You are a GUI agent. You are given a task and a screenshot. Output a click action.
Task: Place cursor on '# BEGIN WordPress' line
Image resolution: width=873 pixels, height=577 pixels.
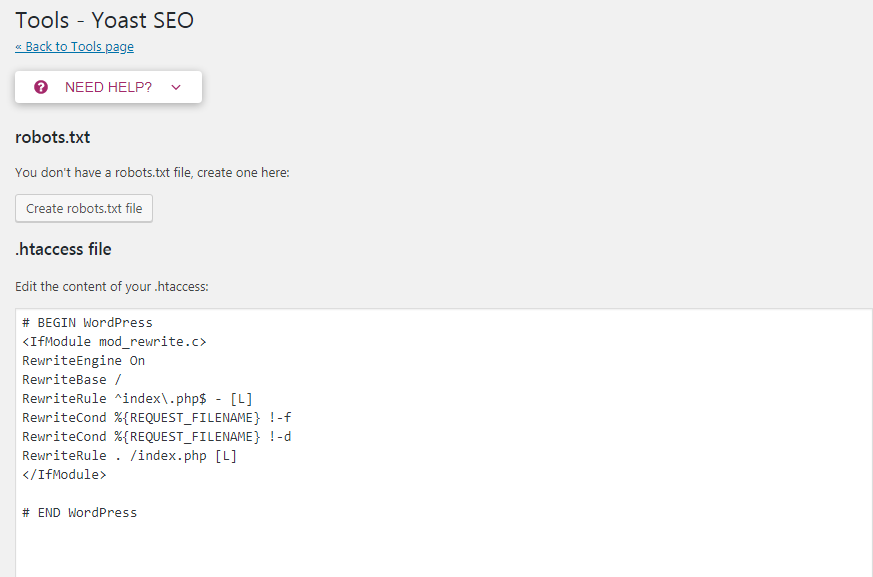87,323
